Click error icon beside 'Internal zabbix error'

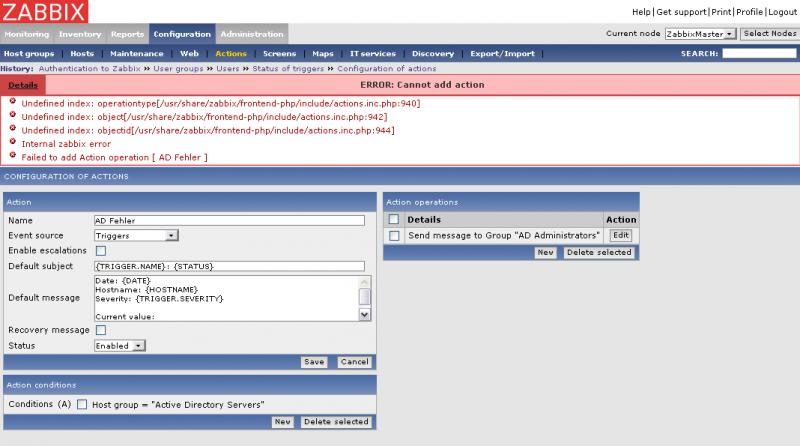[x=13, y=141]
